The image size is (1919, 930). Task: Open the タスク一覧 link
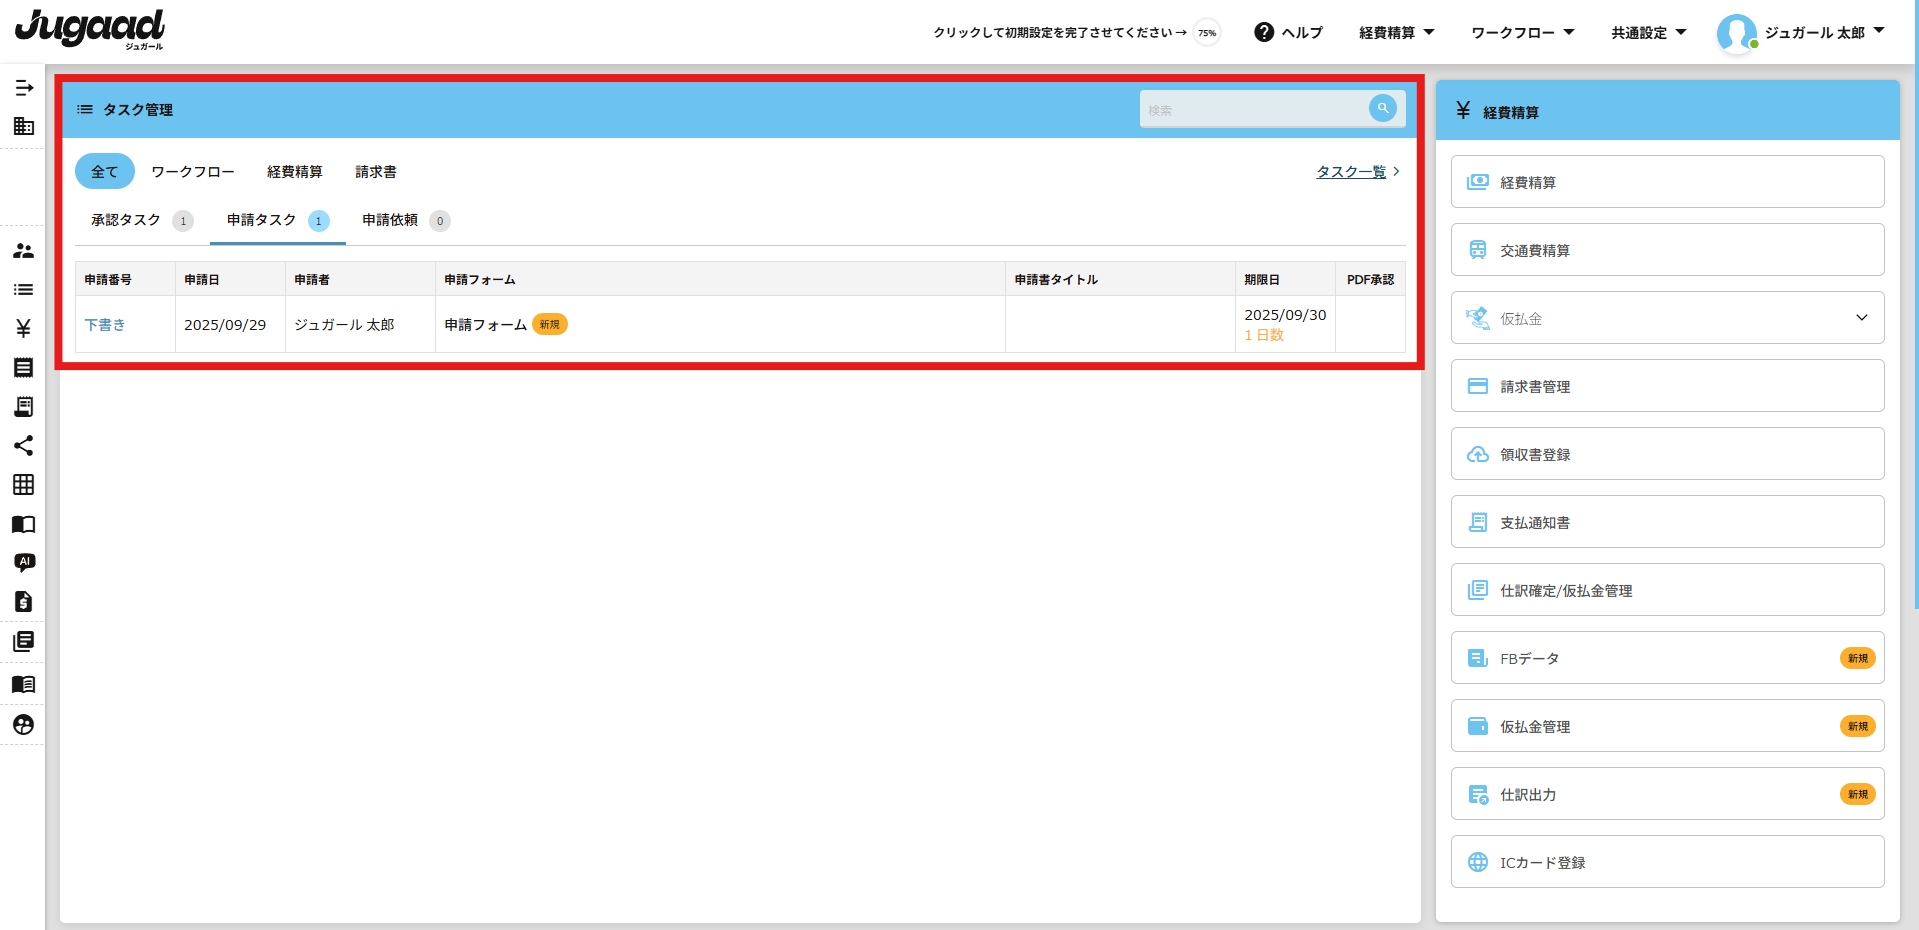1351,172
